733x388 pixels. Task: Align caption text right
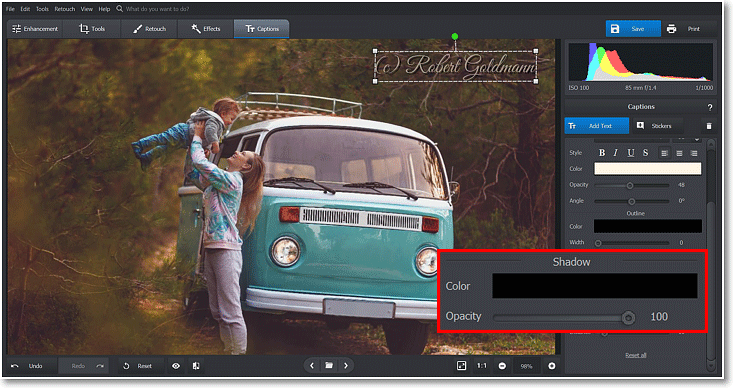[694, 153]
